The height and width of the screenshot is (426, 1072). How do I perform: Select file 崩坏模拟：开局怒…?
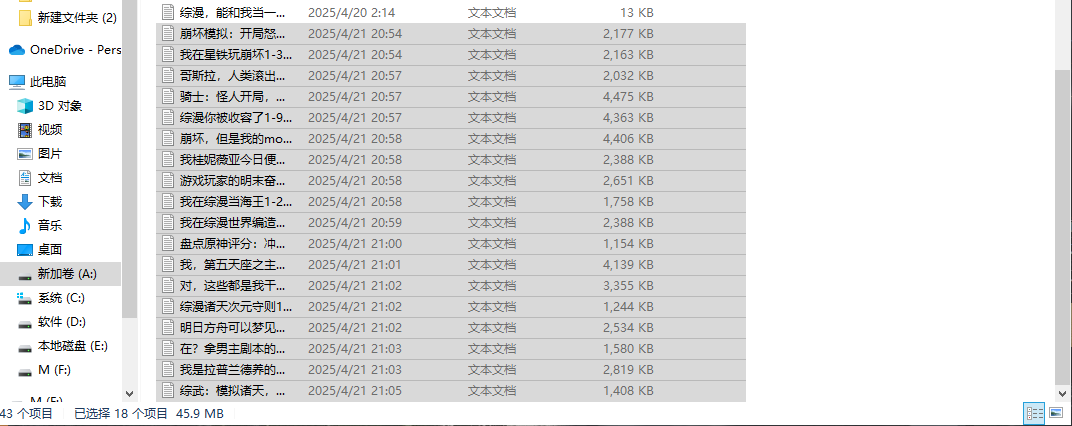pyautogui.click(x=451, y=34)
